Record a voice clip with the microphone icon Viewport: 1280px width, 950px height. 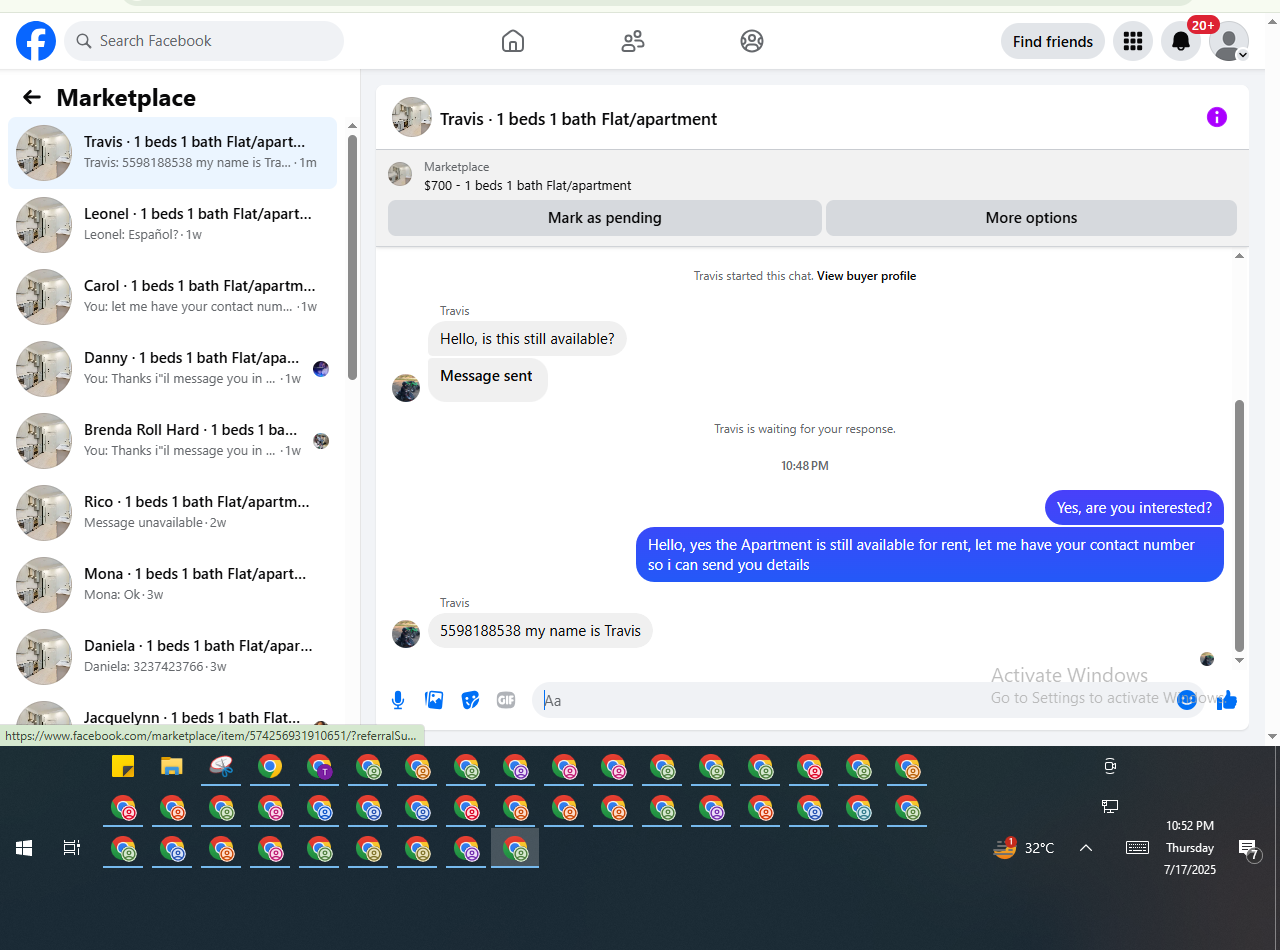(x=398, y=700)
